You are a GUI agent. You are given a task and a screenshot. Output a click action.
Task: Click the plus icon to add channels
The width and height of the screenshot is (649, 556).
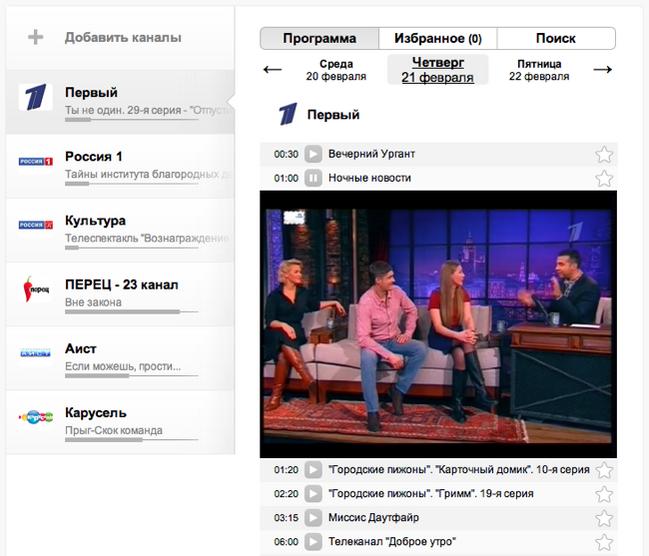(36, 37)
